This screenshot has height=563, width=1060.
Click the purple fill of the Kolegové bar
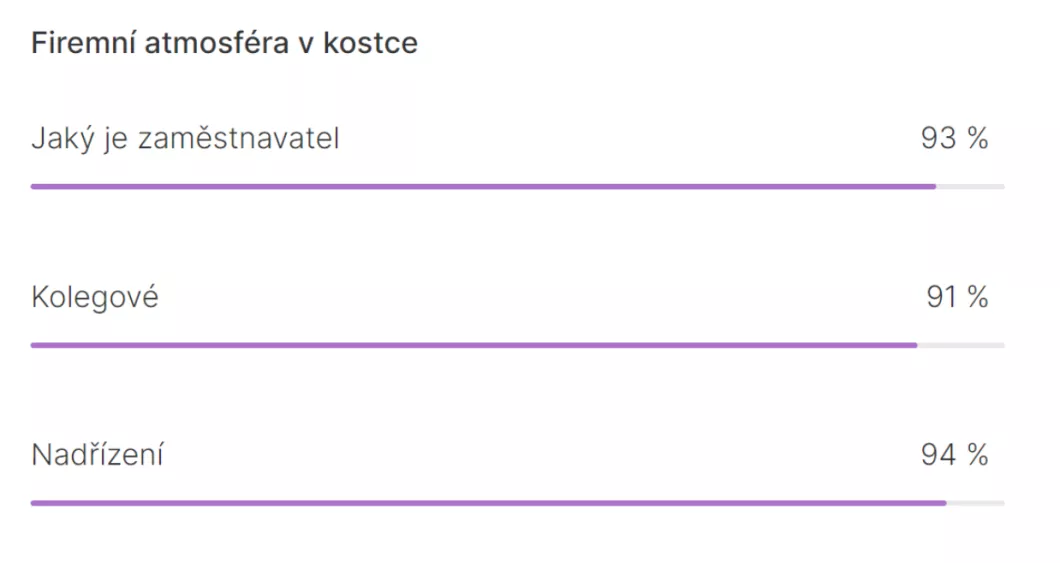474,345
